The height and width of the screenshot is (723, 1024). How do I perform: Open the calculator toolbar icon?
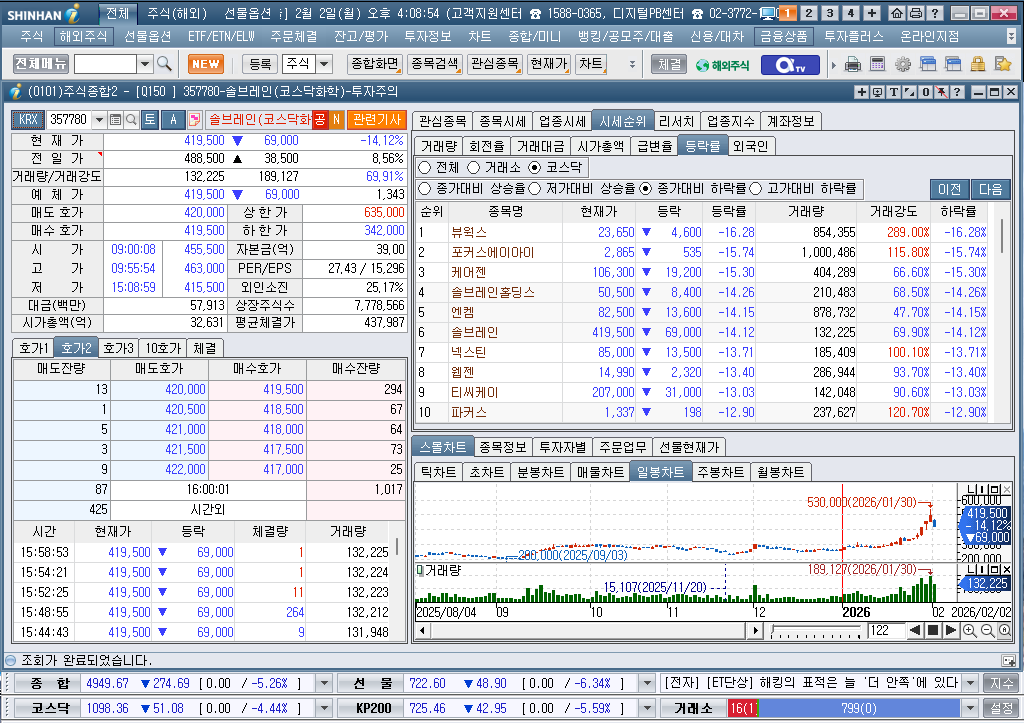878,64
